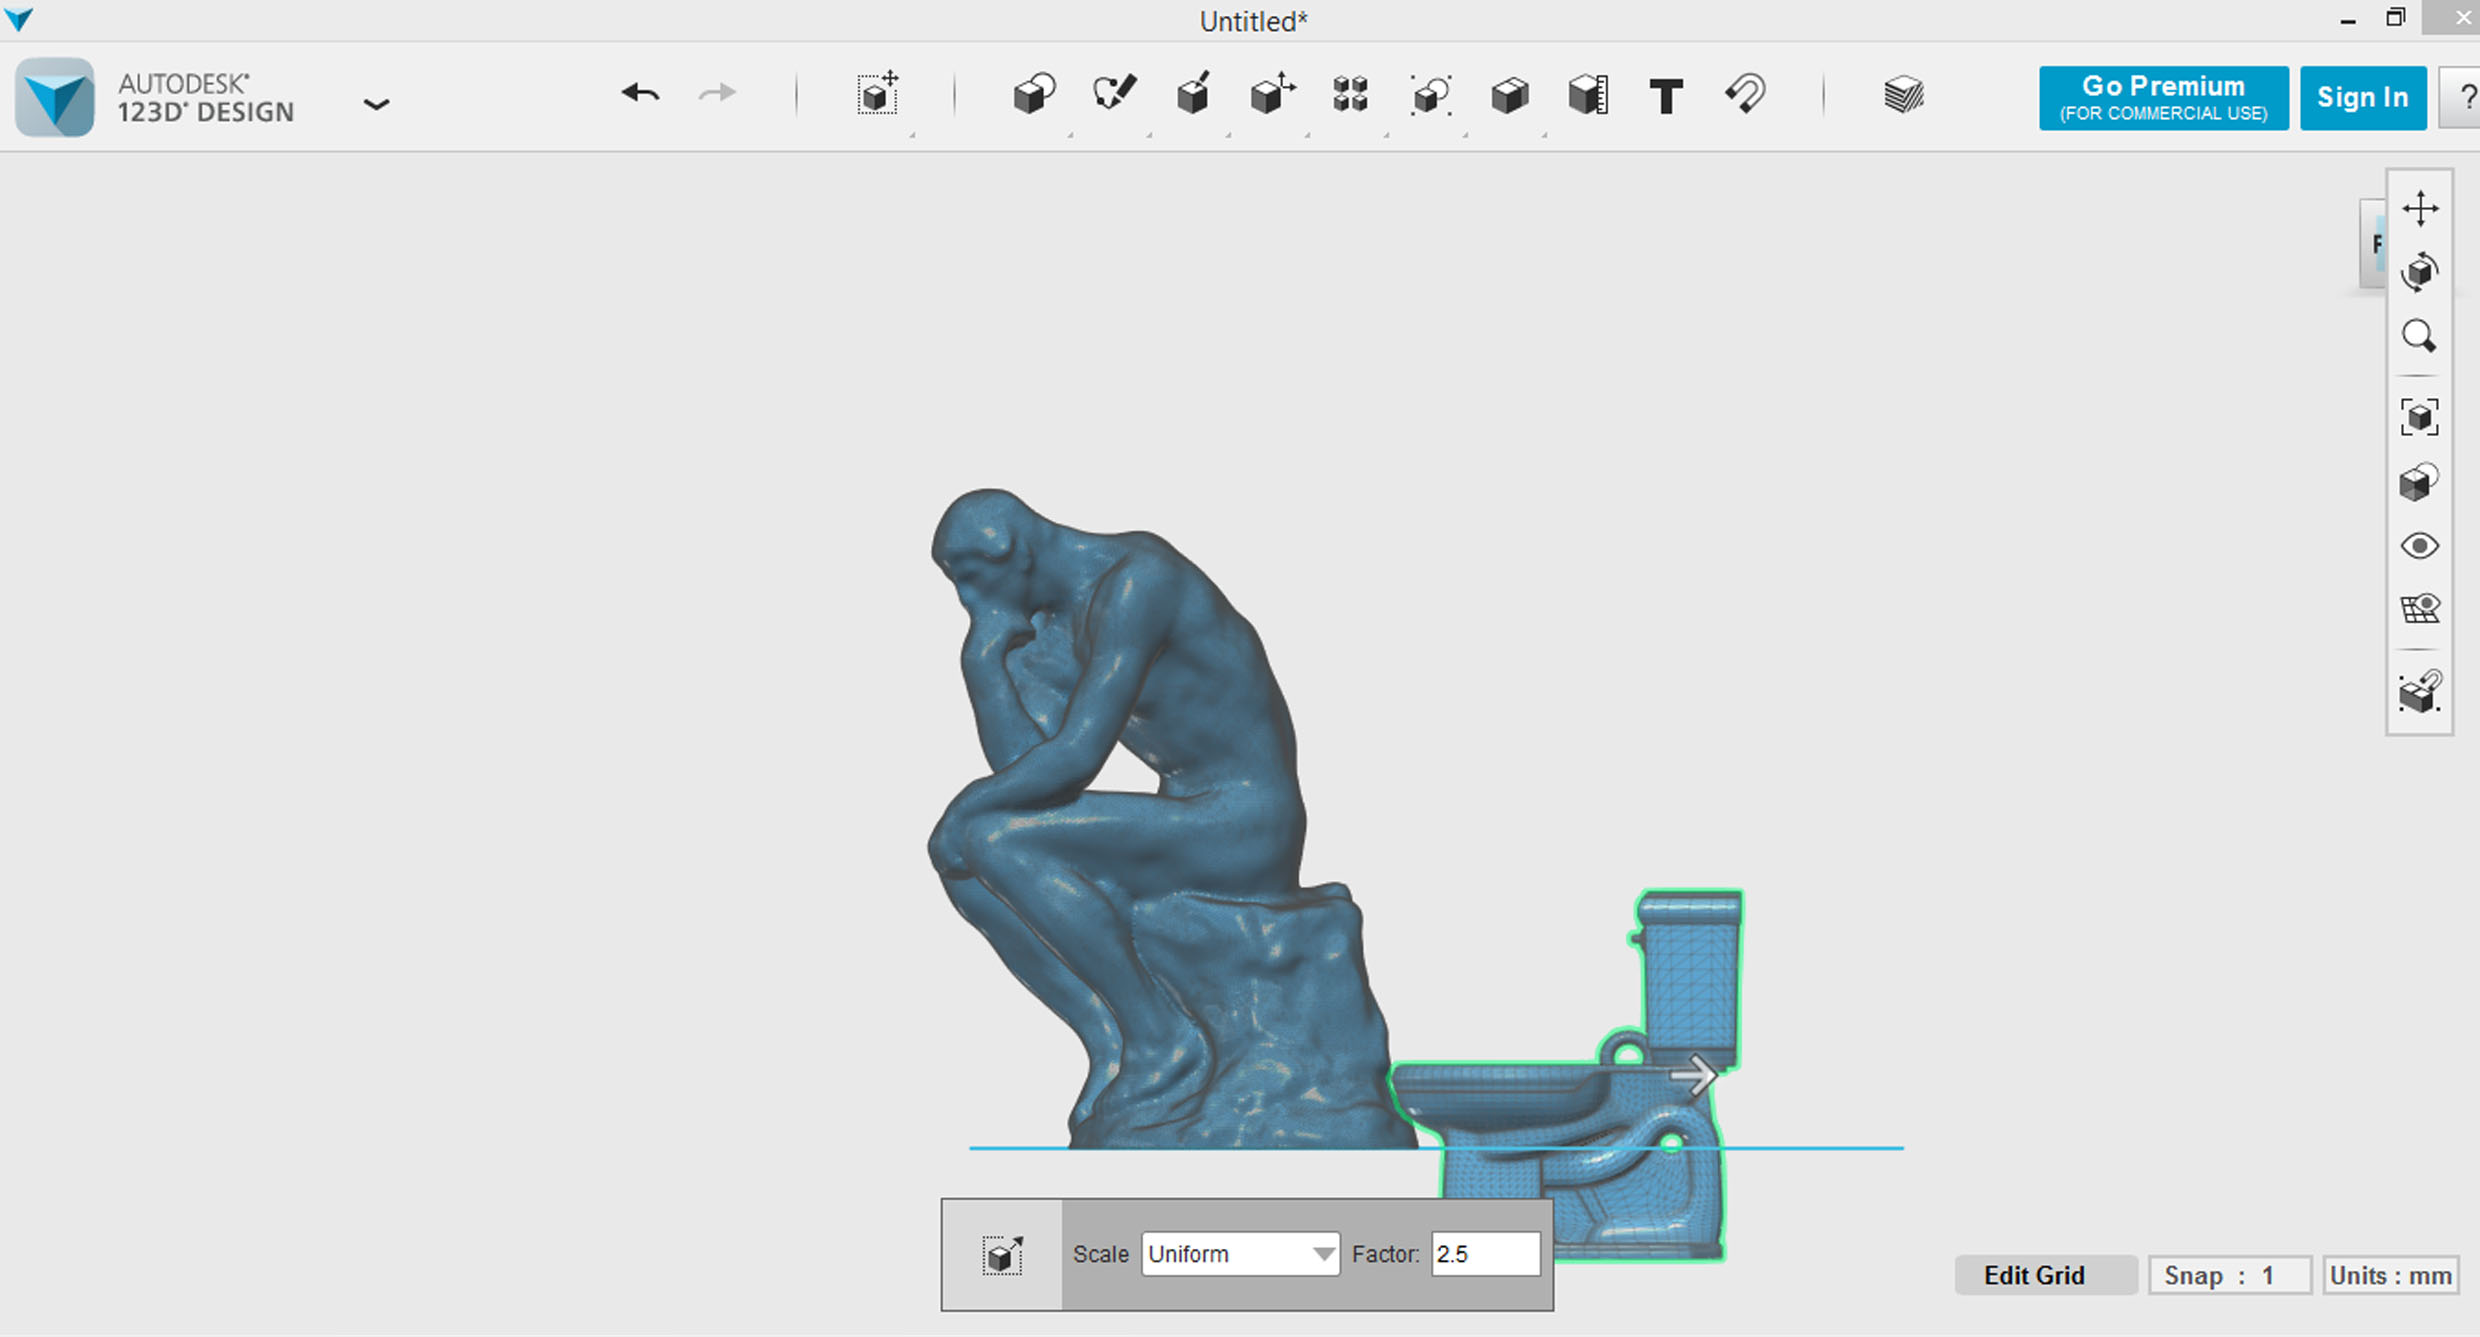Click the Units mm box

(2390, 1276)
